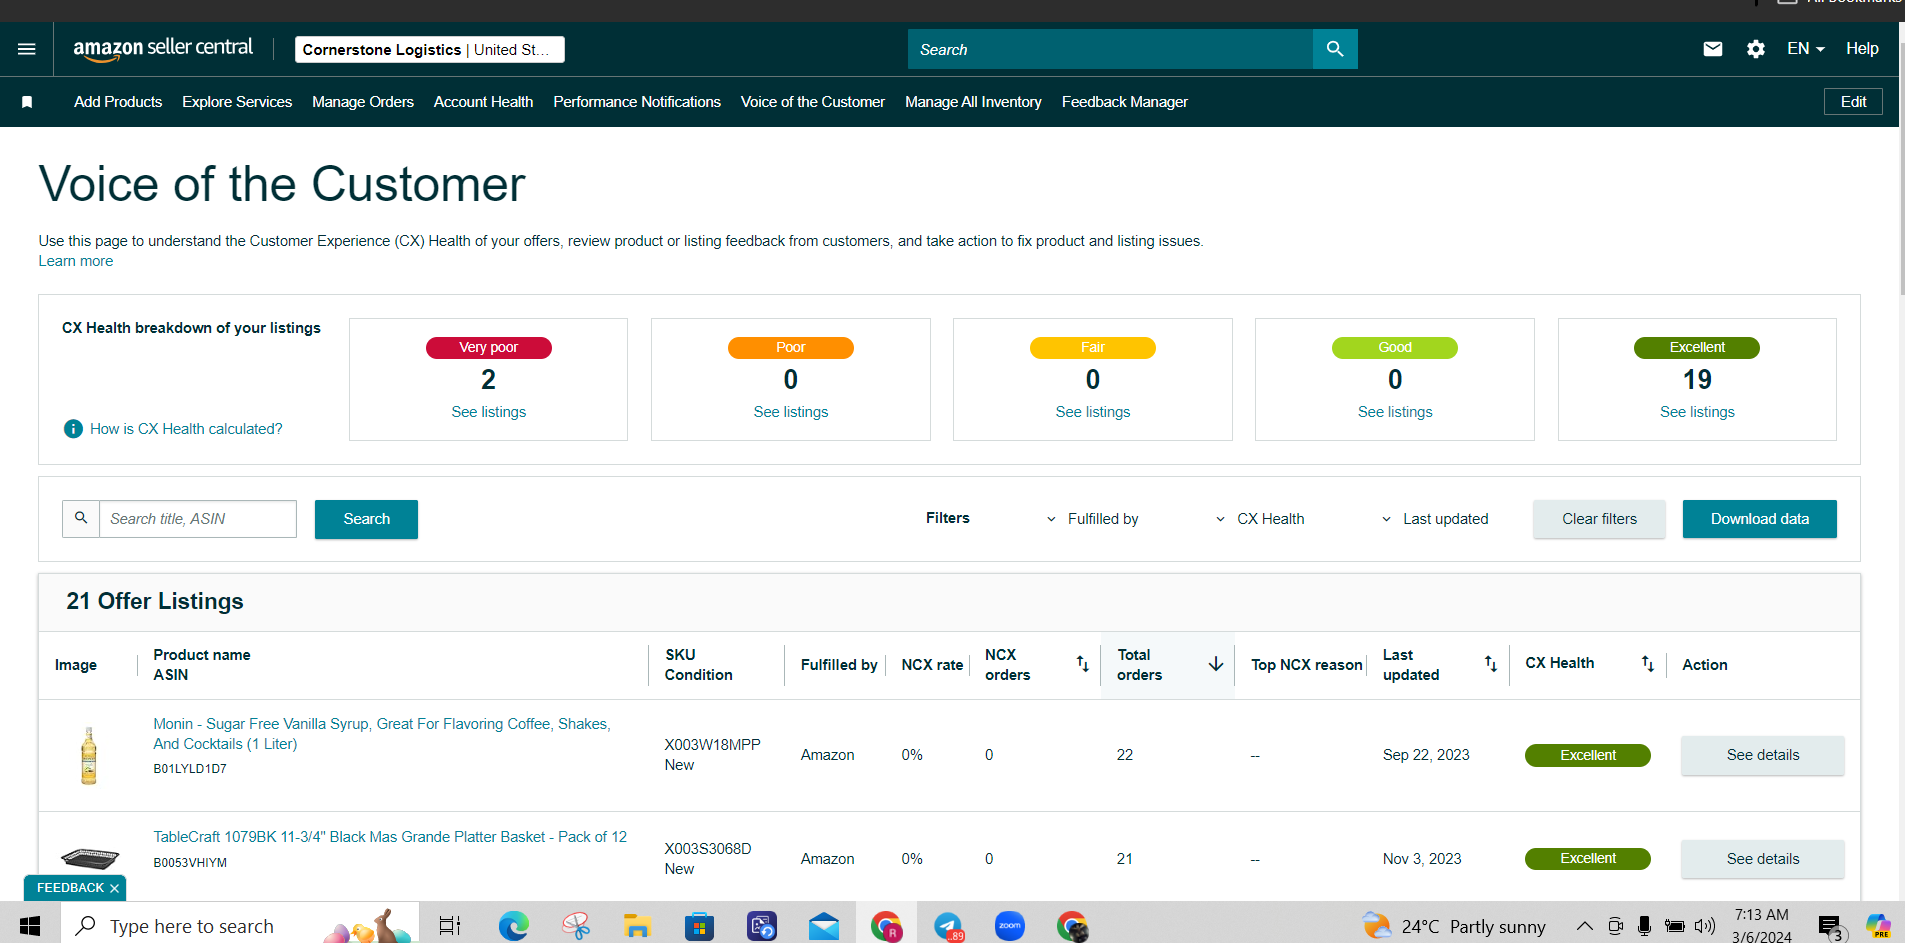
Task: Sort by Last updated column arrows
Action: tap(1490, 664)
